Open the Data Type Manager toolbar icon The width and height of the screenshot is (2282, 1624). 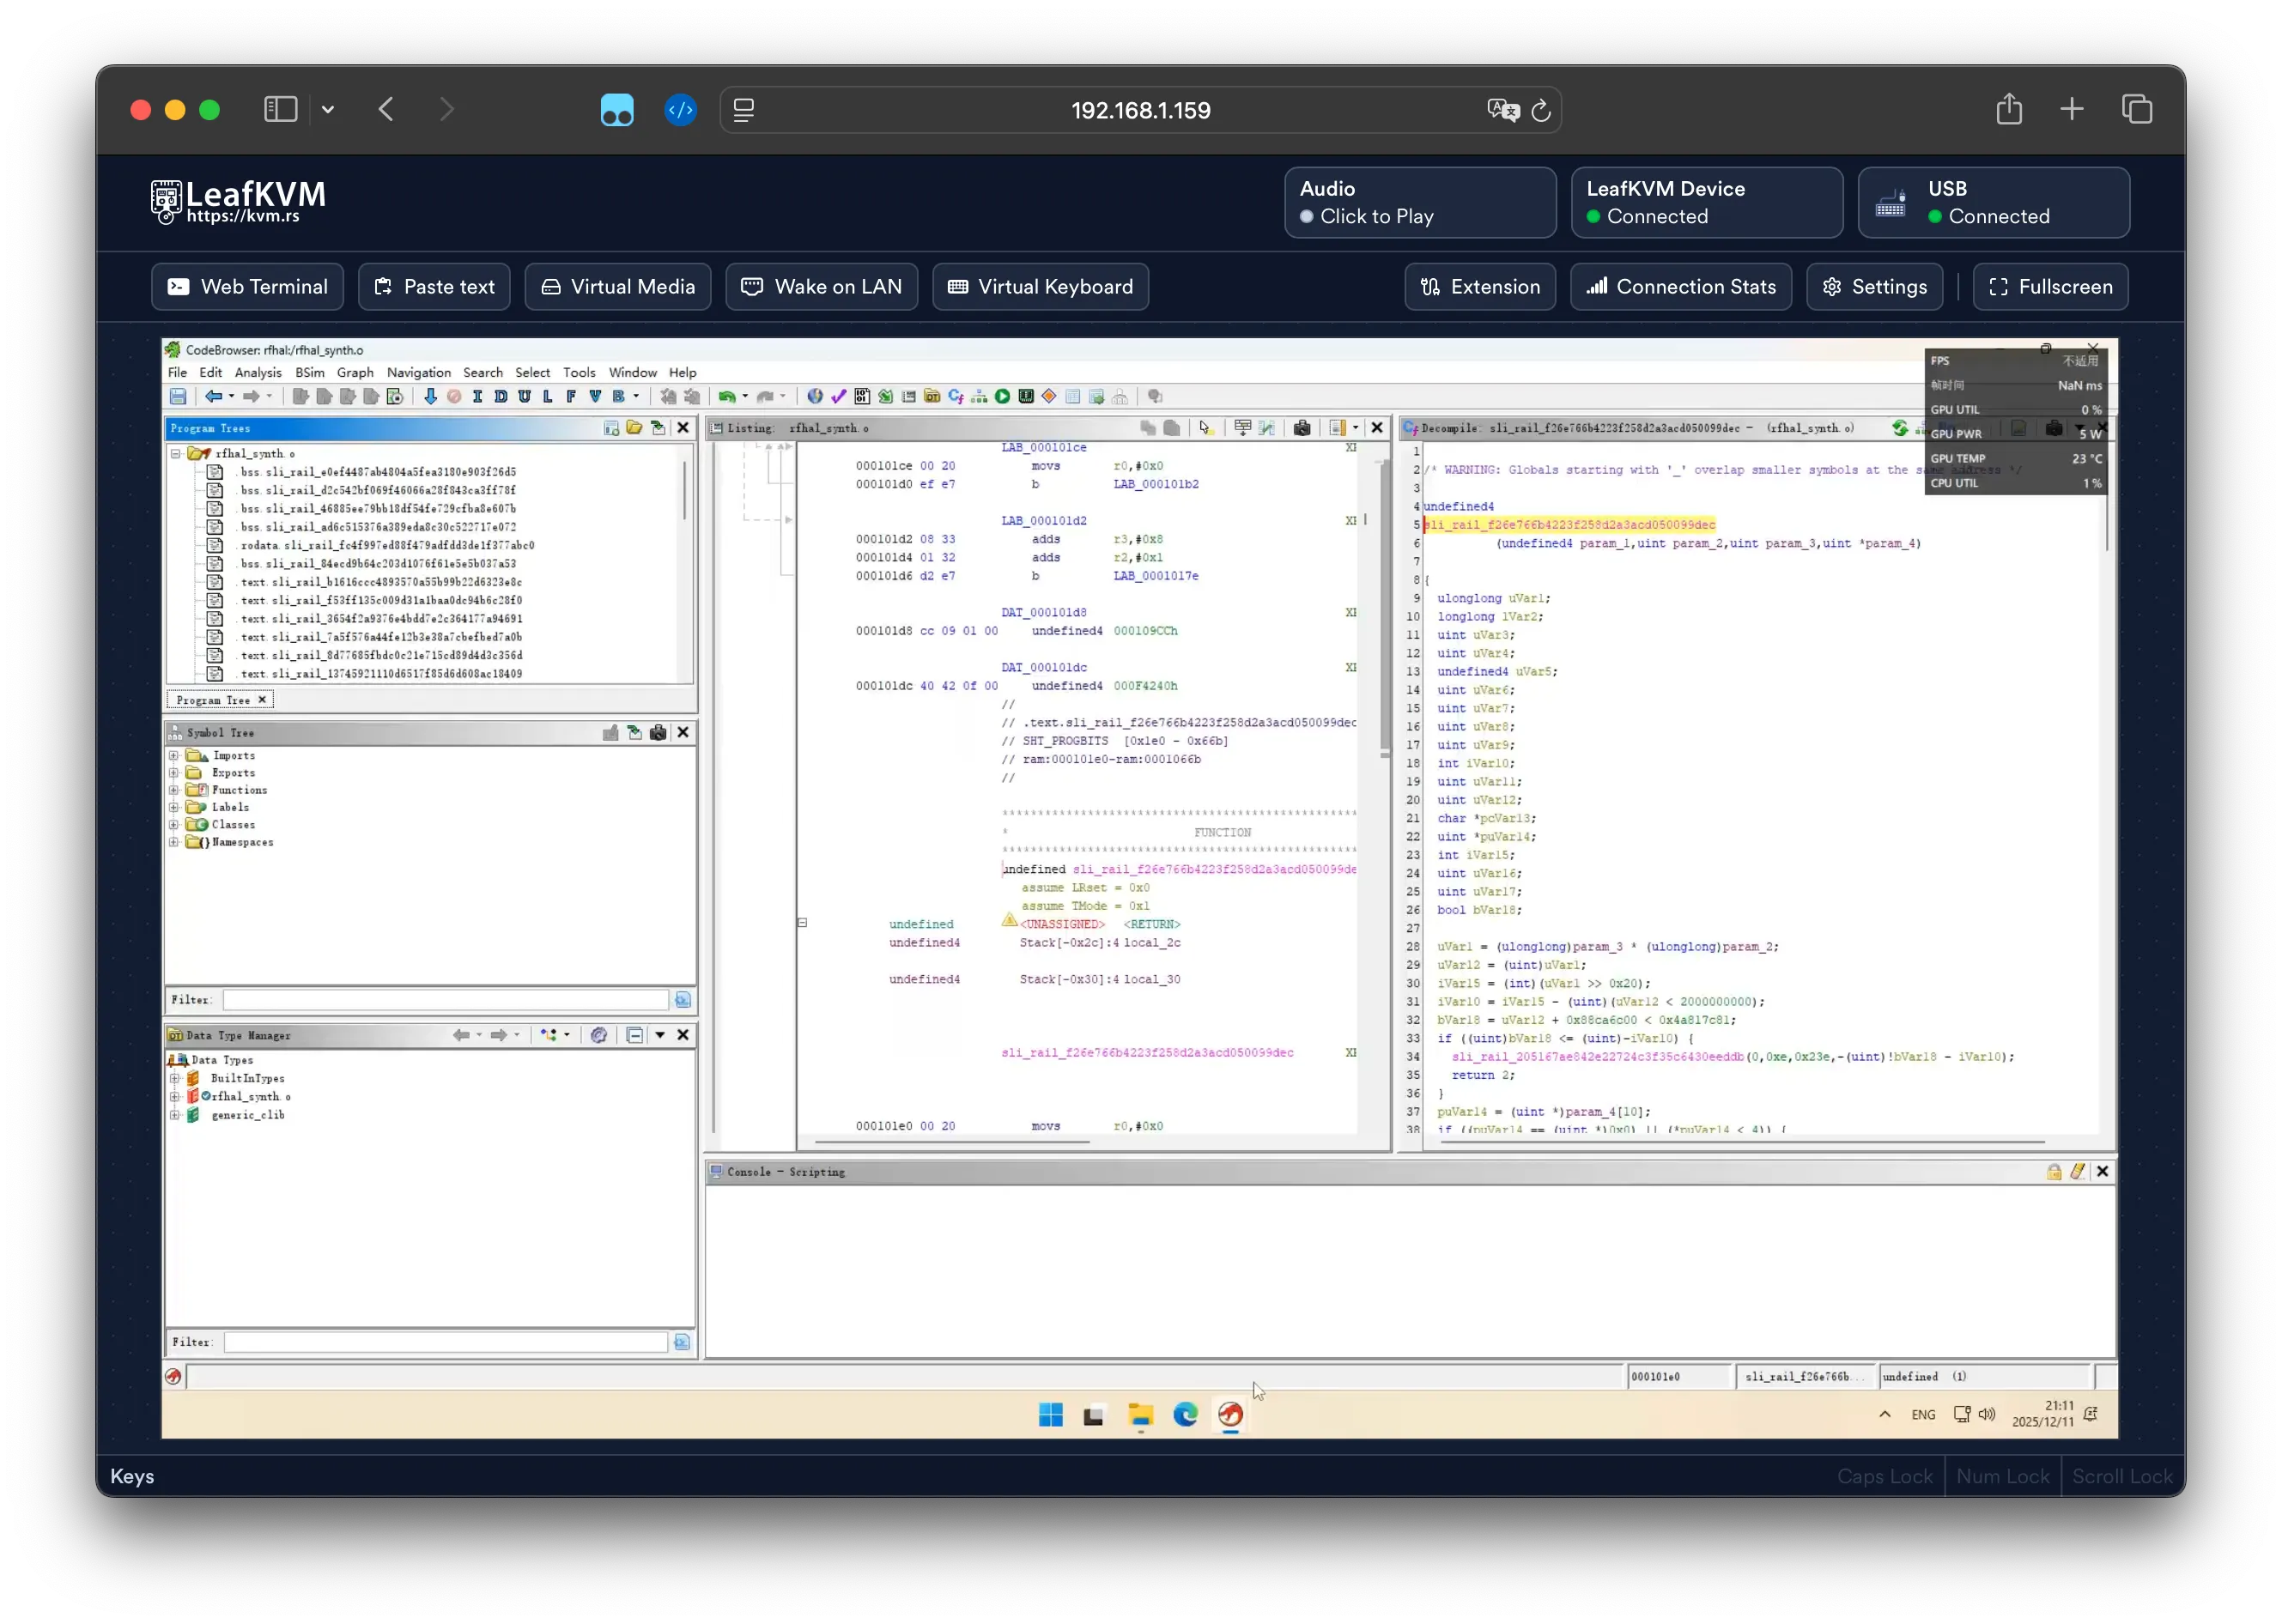pos(932,397)
